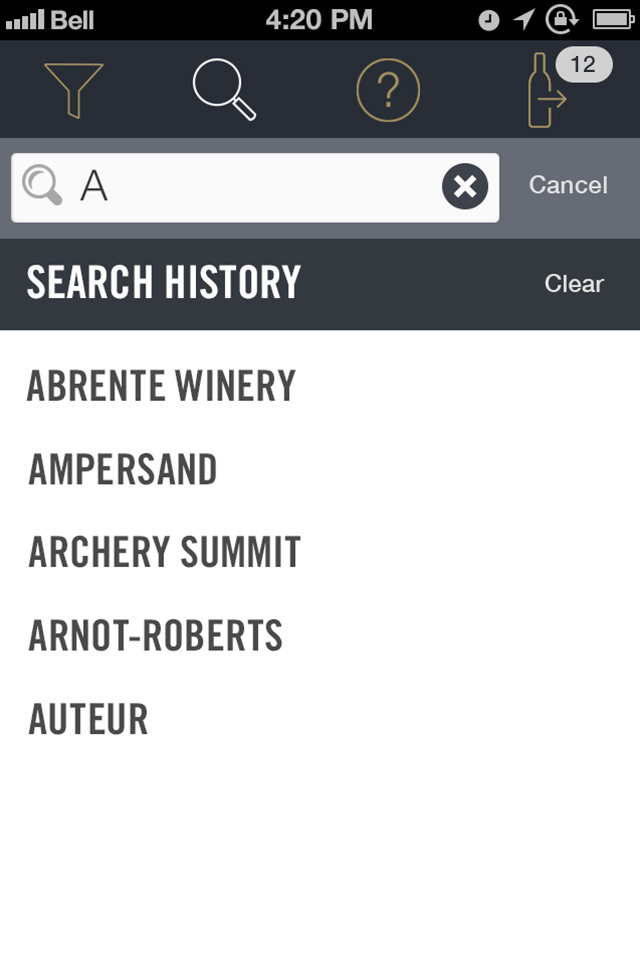Select Ampersand from search history
Screen dimensions: 640x960
click(320, 469)
